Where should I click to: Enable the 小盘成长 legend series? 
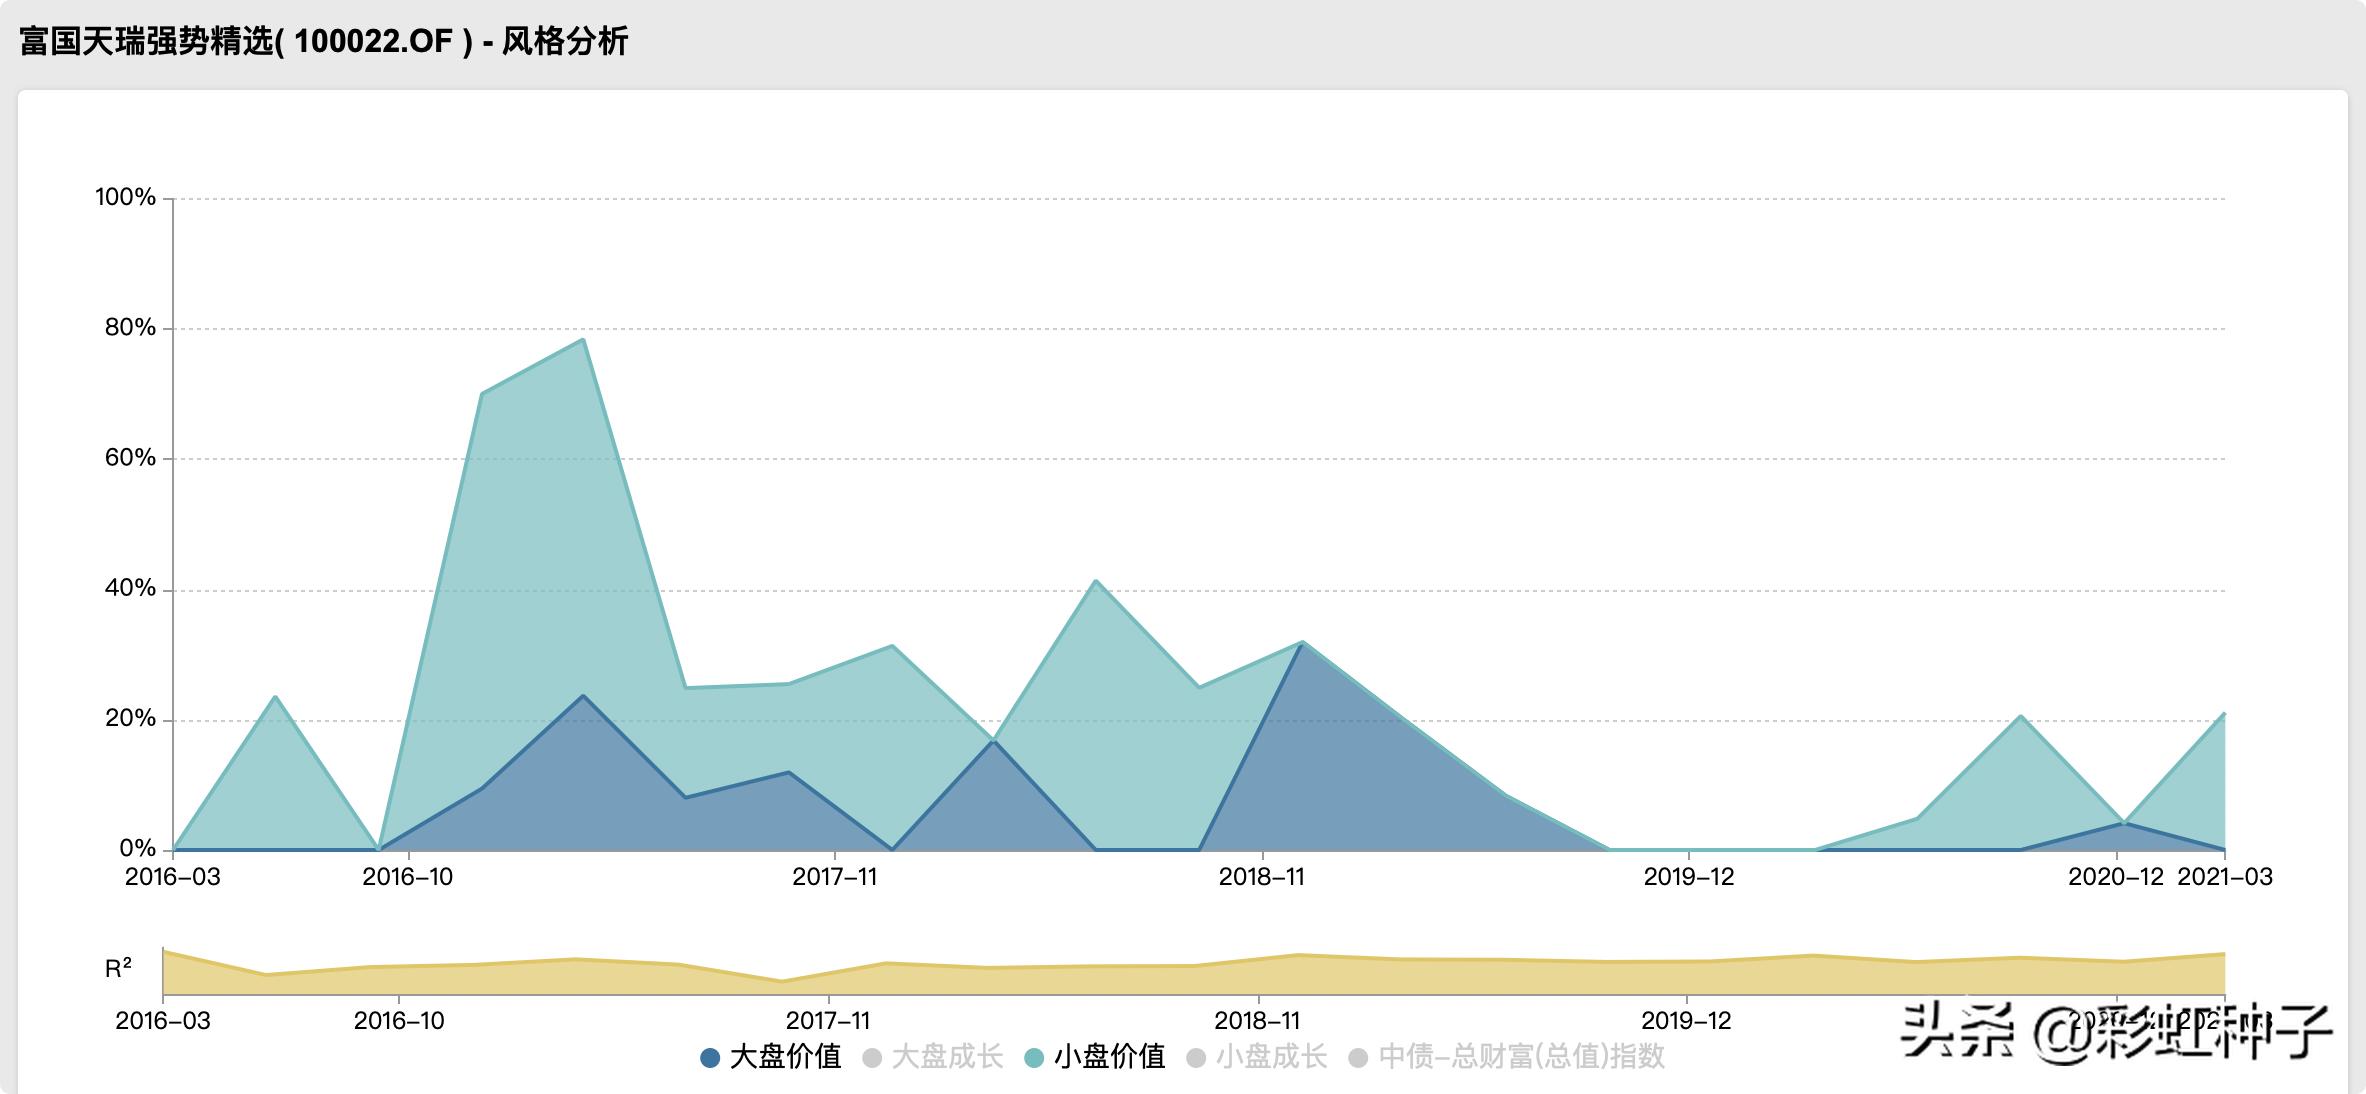[1271, 1057]
